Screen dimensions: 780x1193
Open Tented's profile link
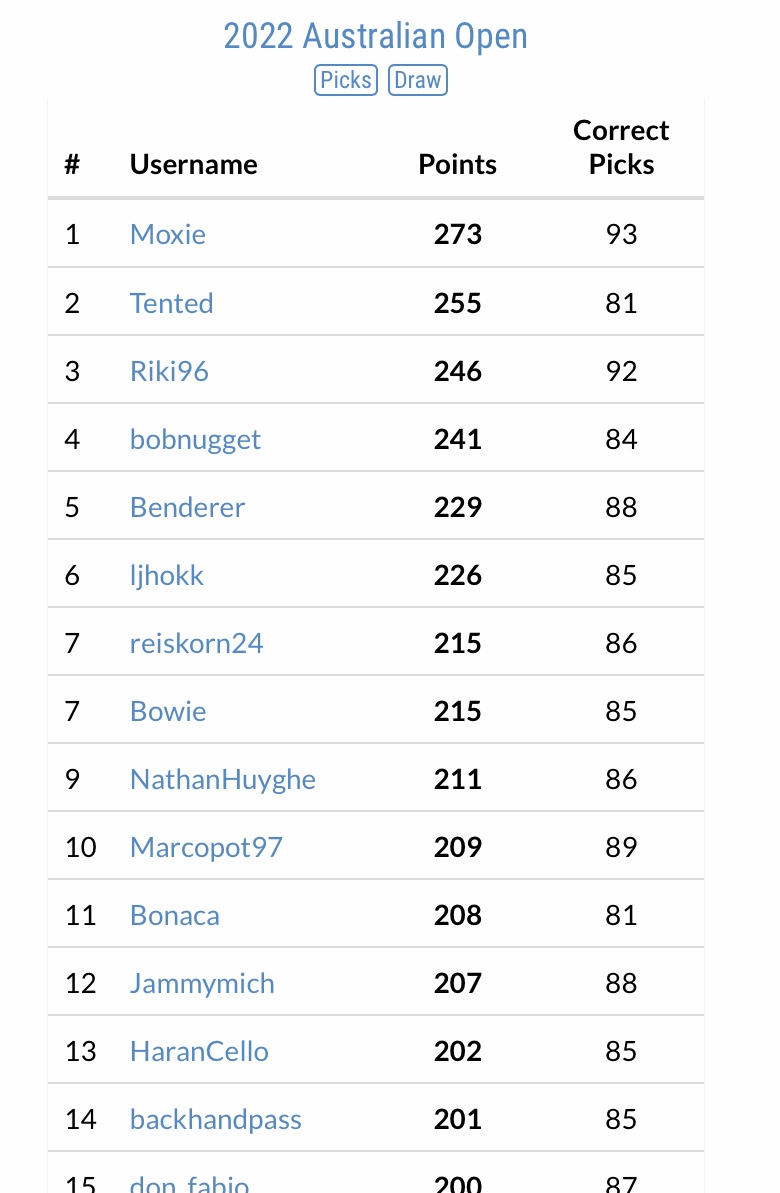tap(171, 303)
